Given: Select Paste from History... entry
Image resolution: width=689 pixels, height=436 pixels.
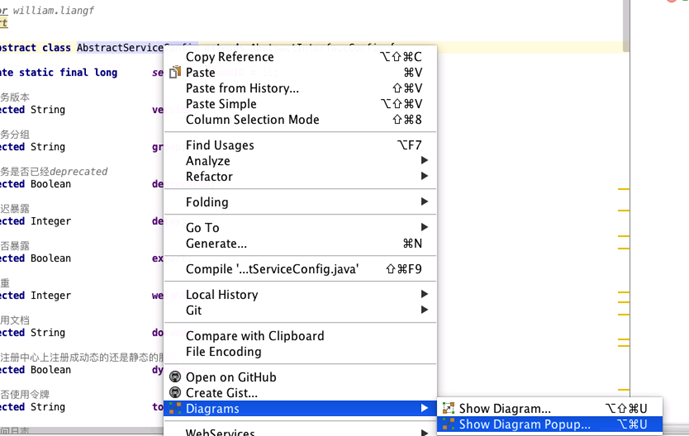Looking at the screenshot, I should pos(242,88).
